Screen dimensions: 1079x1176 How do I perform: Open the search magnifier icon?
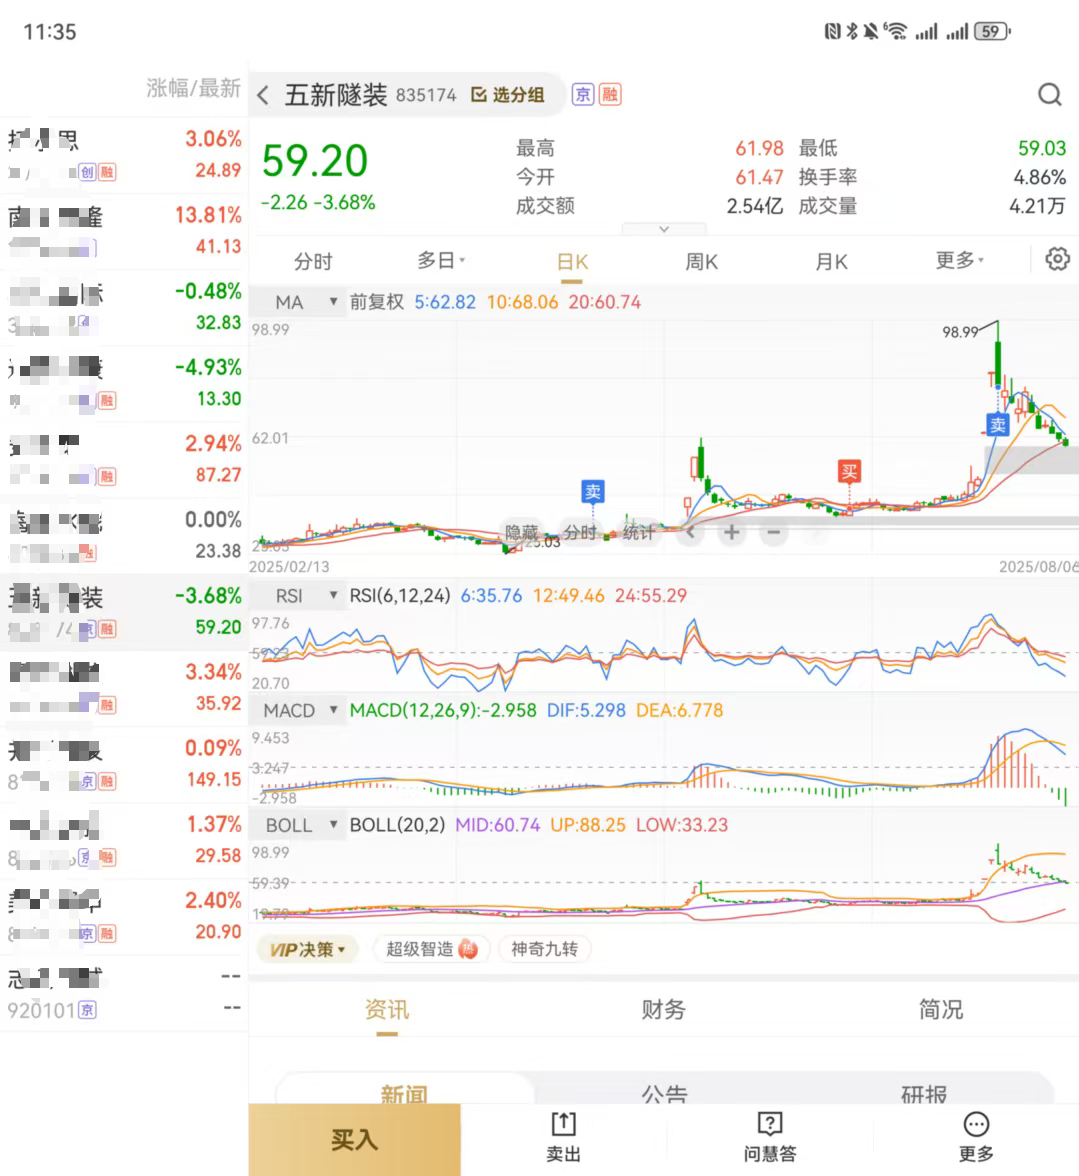[1050, 94]
